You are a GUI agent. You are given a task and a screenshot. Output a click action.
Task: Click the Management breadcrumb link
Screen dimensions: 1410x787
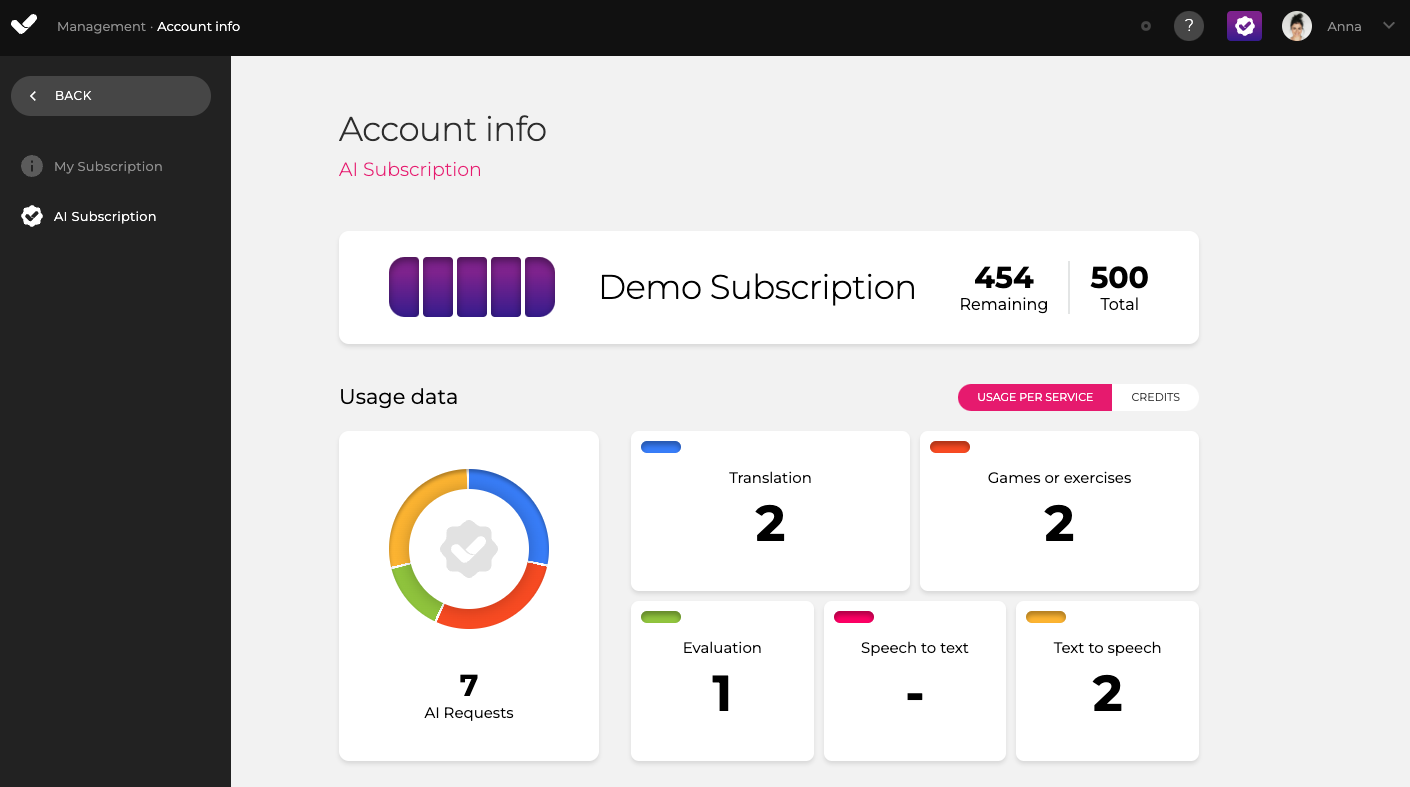[101, 27]
